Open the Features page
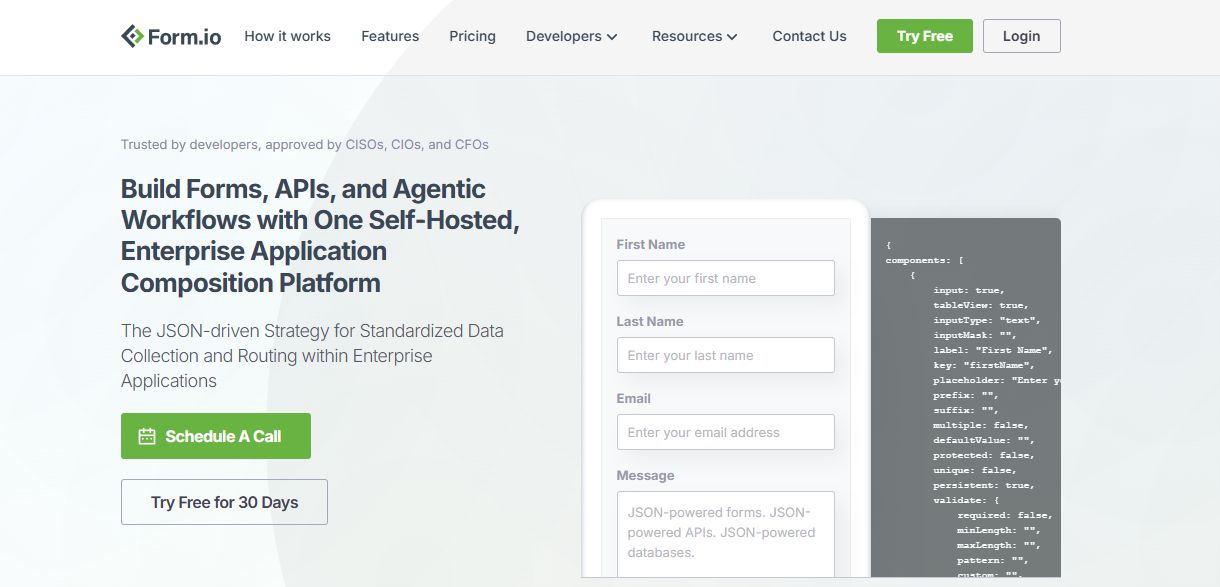Screen dimensions: 1220x587 390,36
